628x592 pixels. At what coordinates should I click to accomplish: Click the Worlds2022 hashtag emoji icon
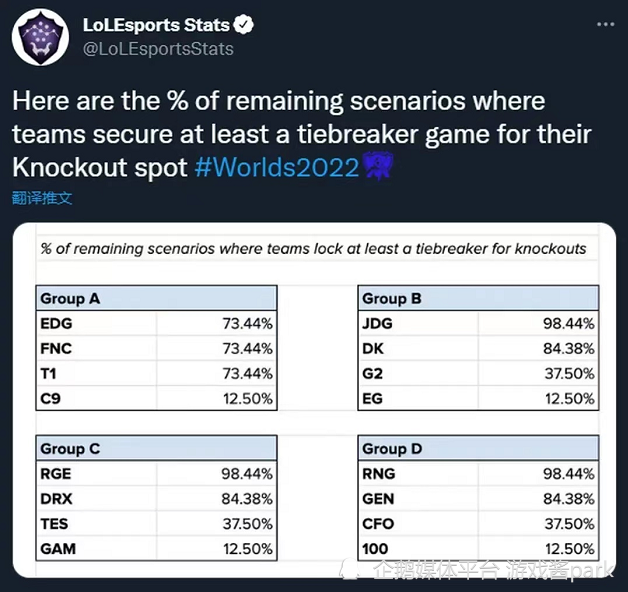click(377, 166)
